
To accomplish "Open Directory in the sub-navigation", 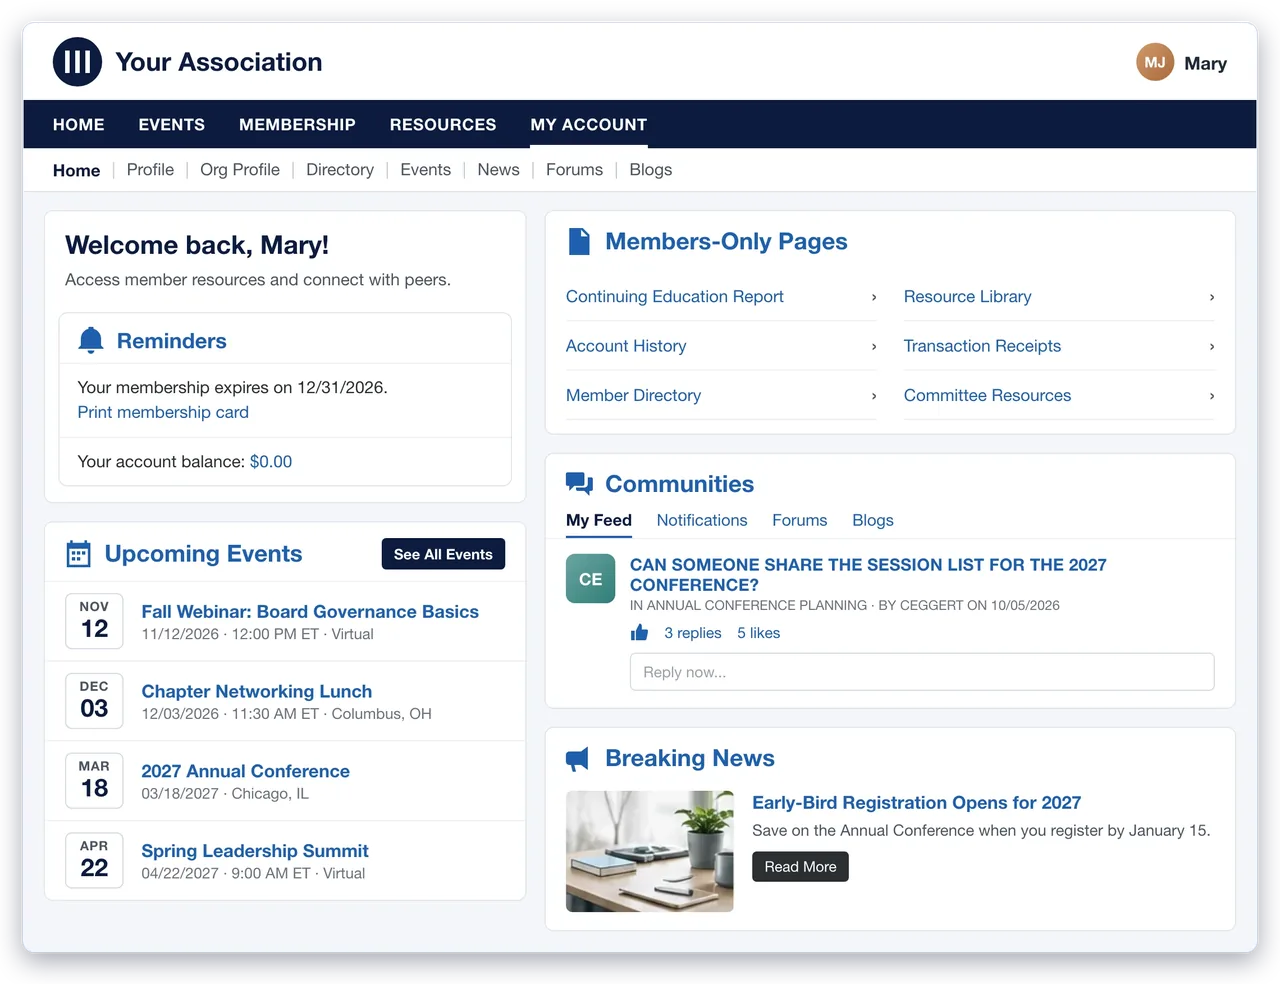I will [x=340, y=170].
